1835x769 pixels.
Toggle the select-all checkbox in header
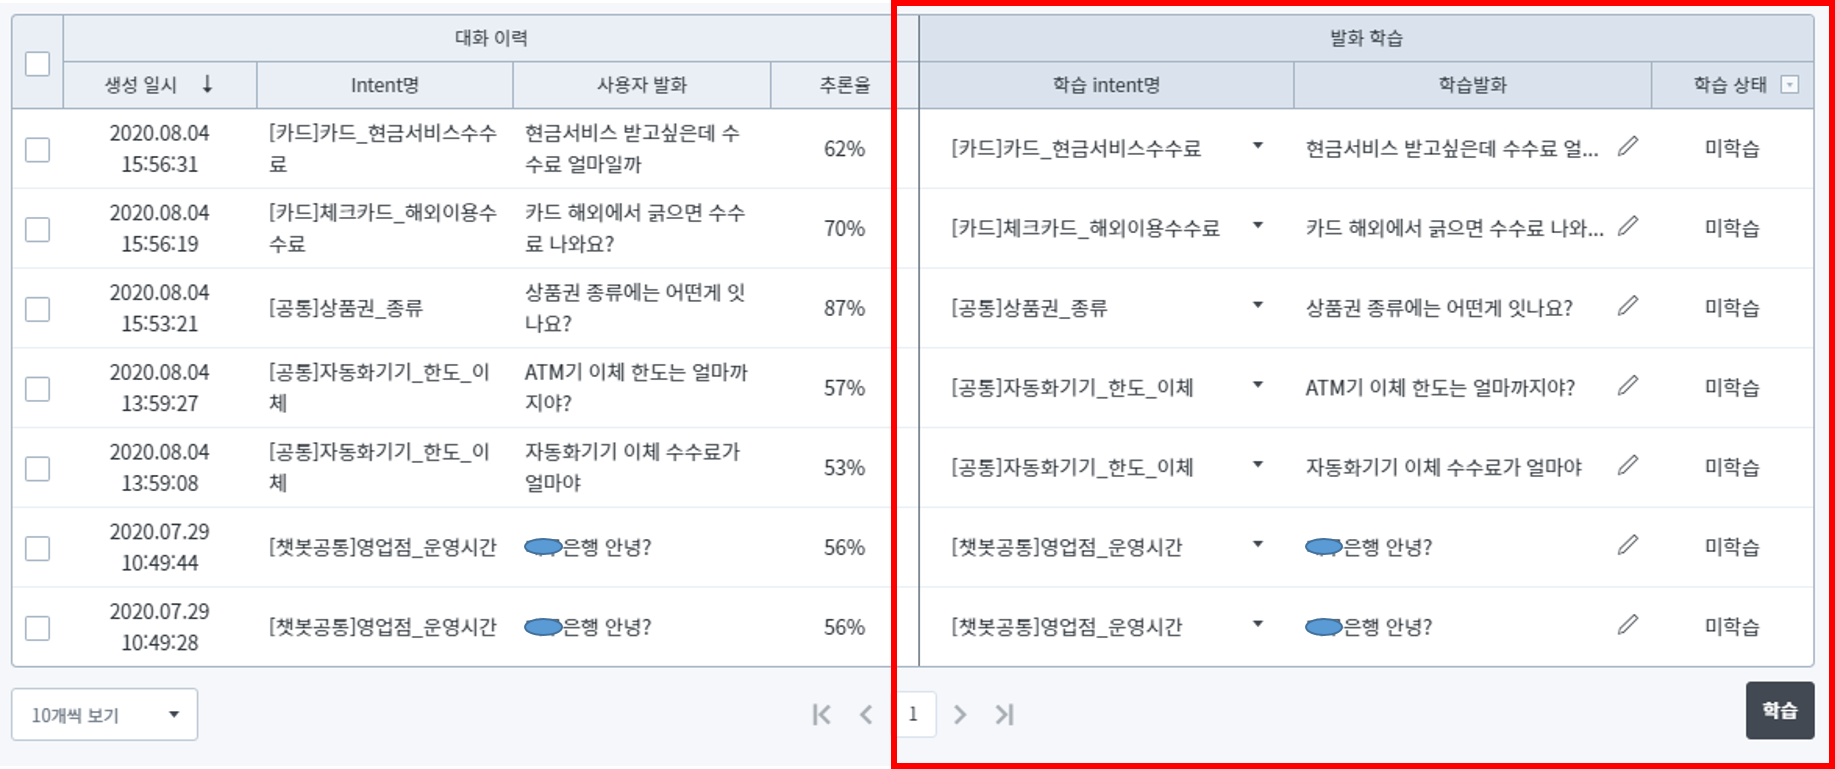click(37, 63)
